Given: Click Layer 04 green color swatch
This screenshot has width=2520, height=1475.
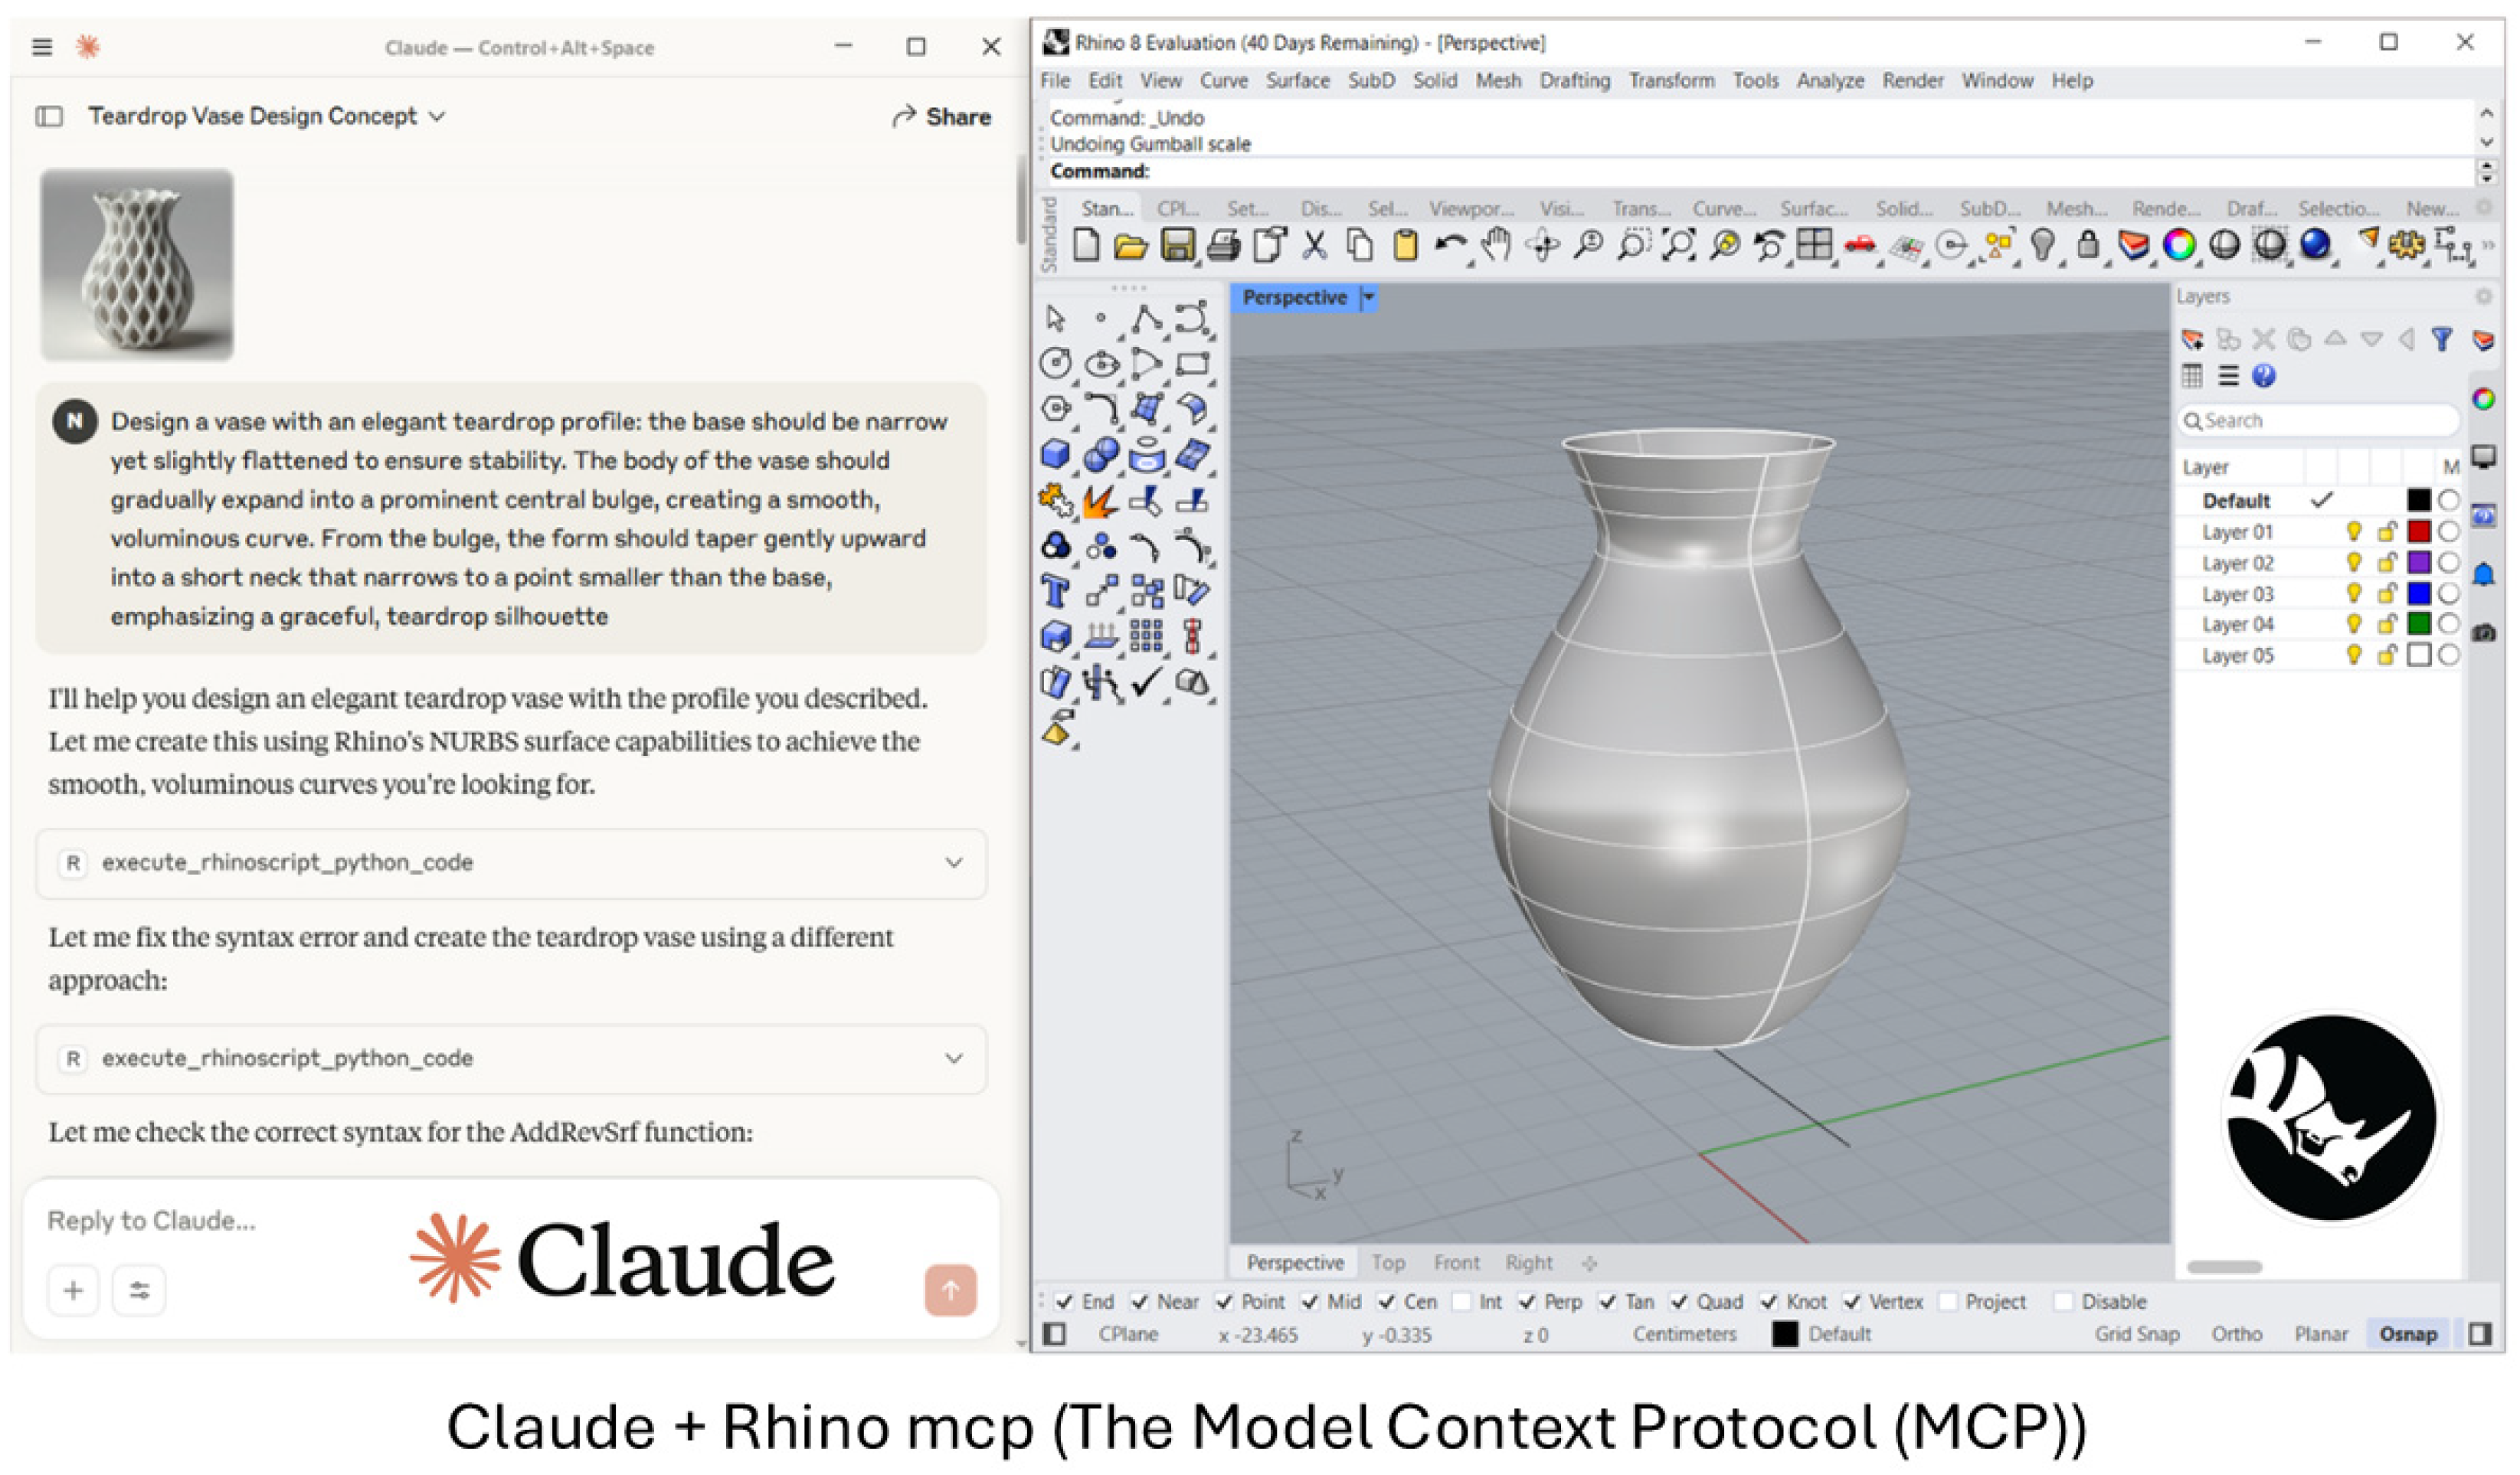Looking at the screenshot, I should pyautogui.click(x=2418, y=623).
